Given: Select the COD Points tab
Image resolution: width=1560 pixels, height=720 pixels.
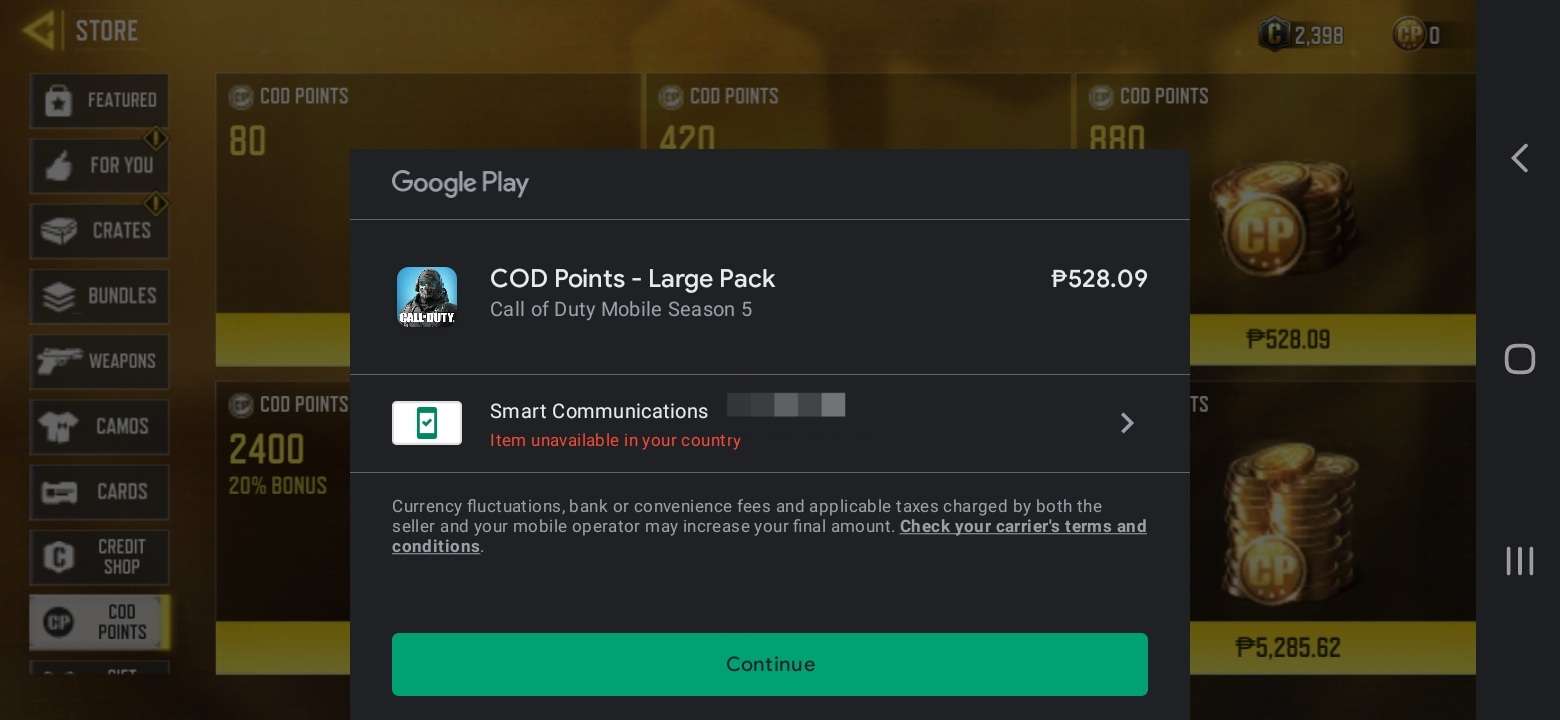Looking at the screenshot, I should (99, 622).
